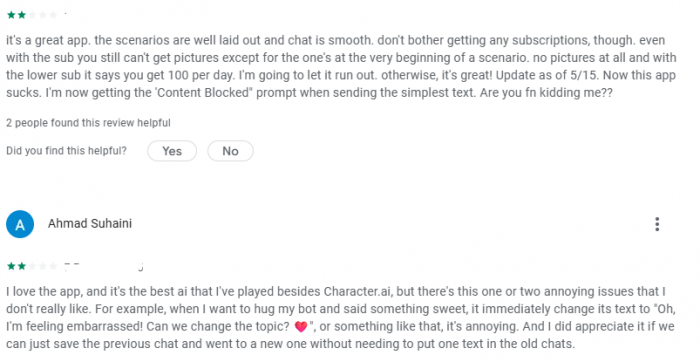Click the word 'Character.ai' in the review
Viewport: 700px width, 362px height.
click(x=357, y=291)
